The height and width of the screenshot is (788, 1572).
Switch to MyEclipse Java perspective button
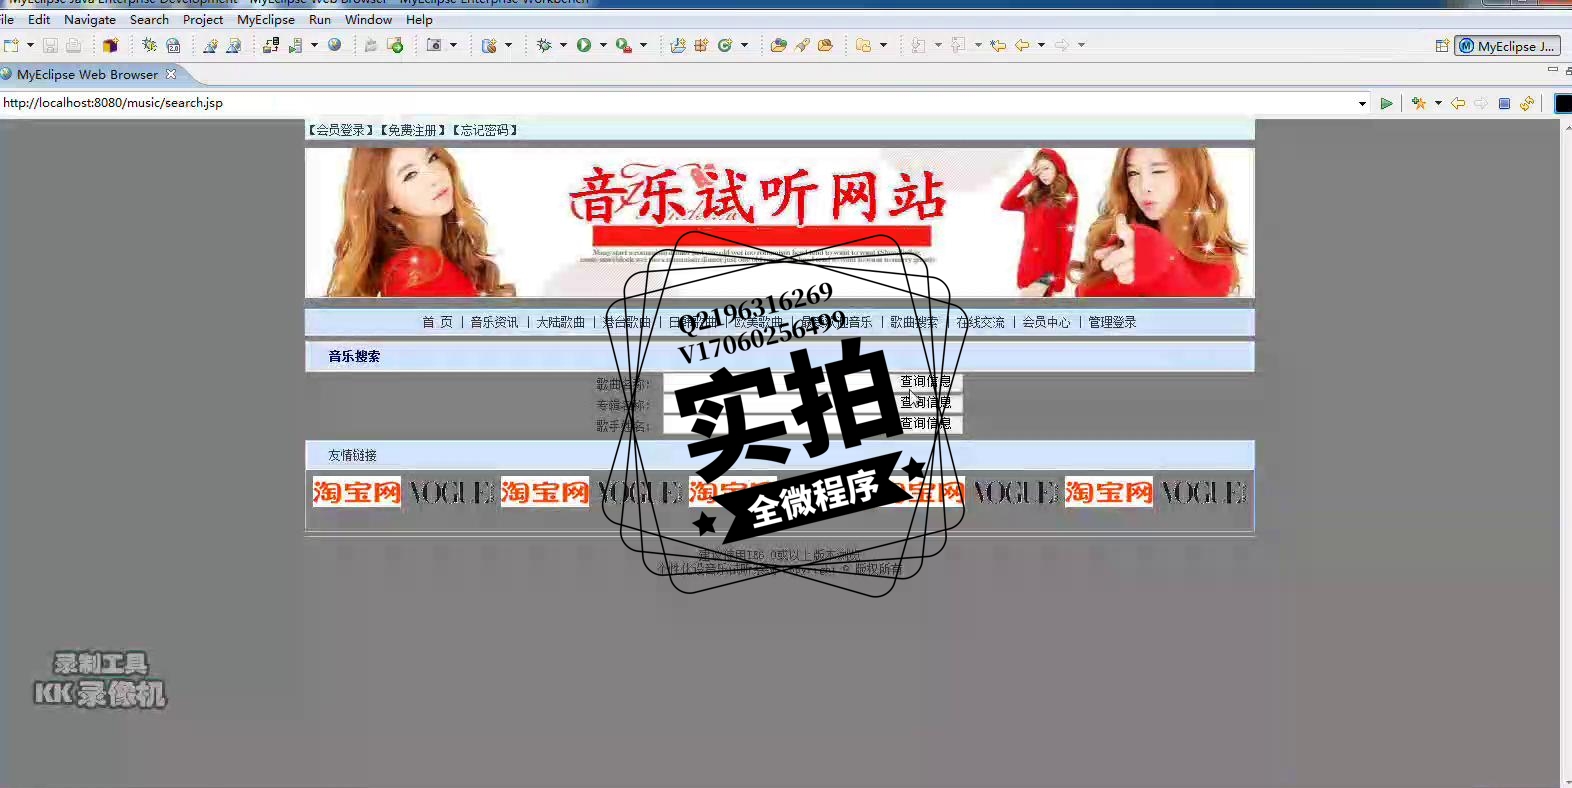1507,46
